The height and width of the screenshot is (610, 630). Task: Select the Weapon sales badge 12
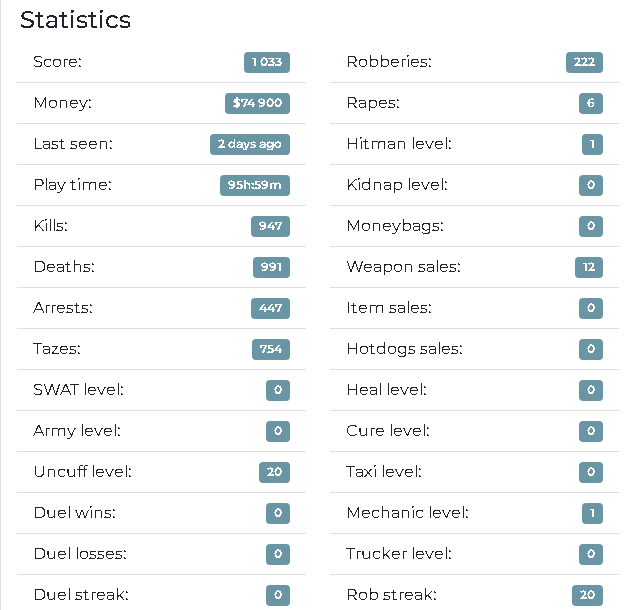tap(589, 267)
